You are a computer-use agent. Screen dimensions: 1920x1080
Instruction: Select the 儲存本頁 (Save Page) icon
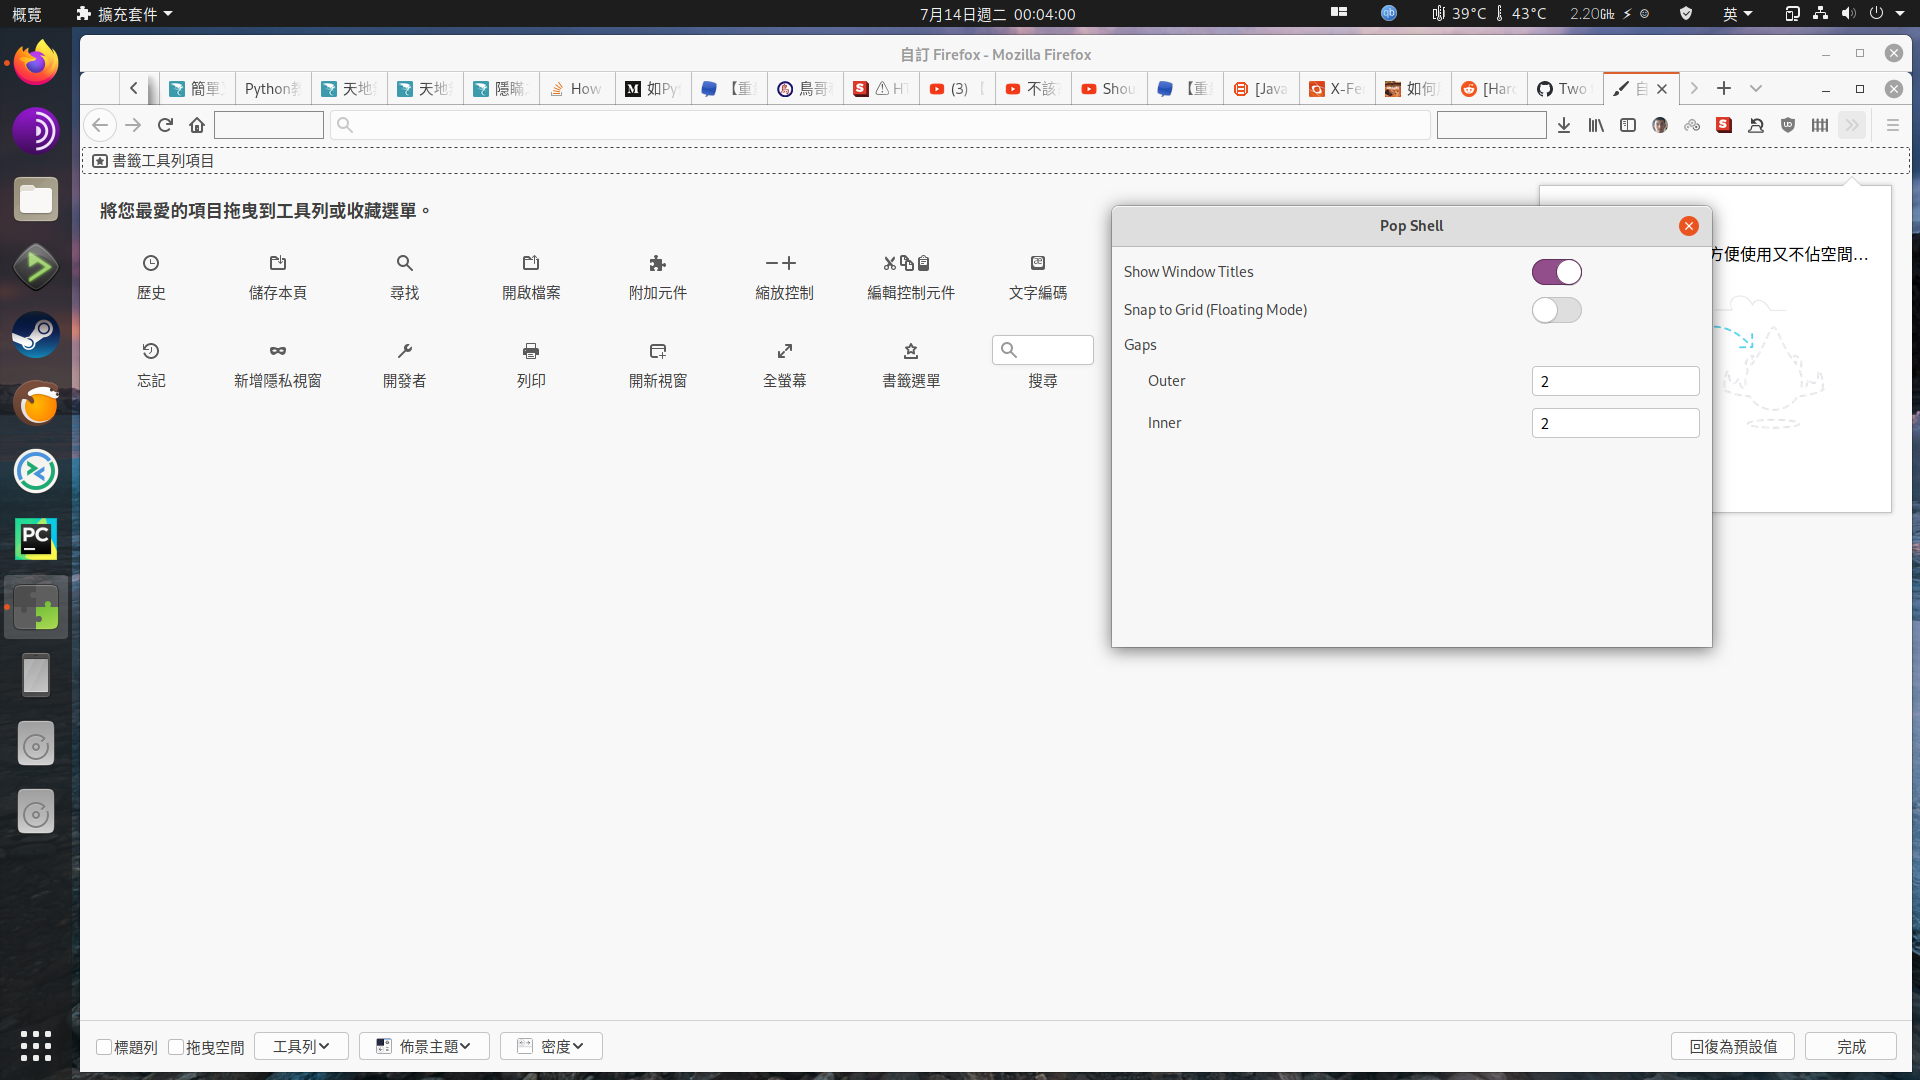[278, 263]
